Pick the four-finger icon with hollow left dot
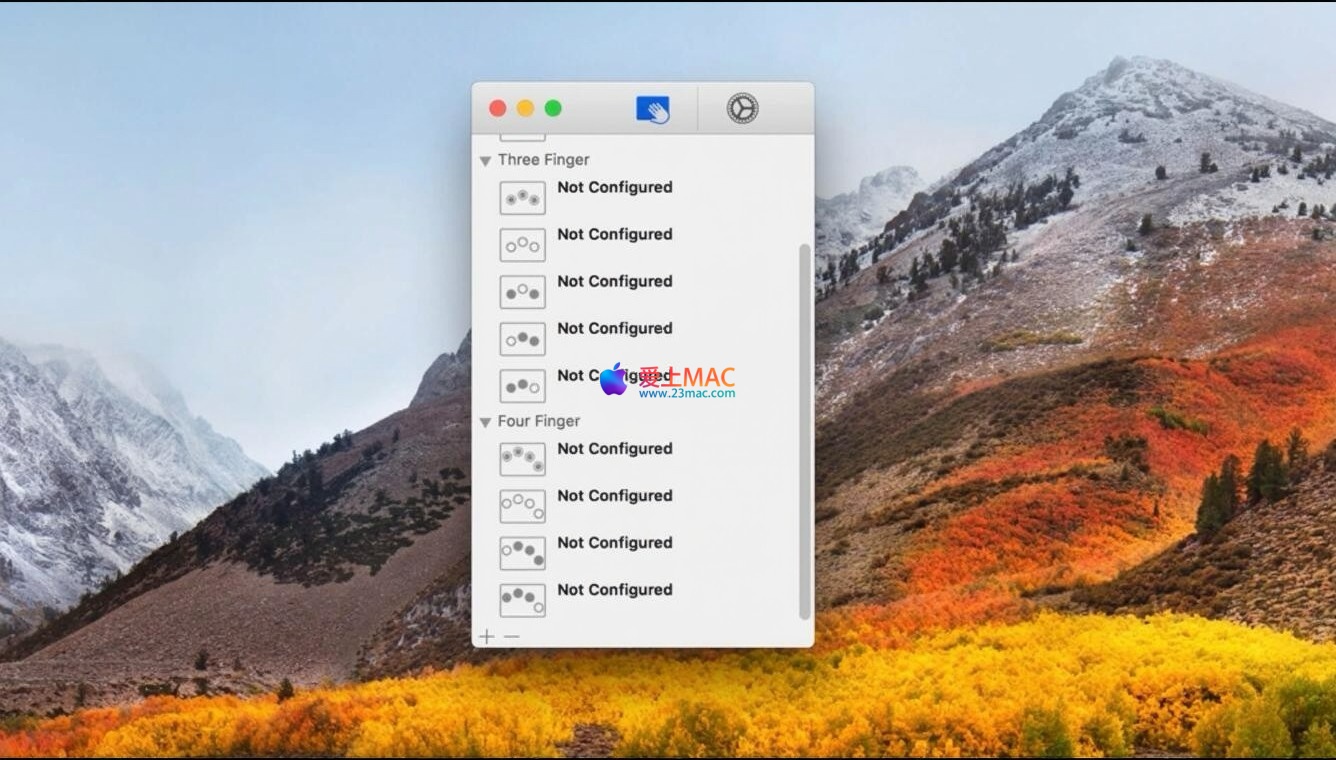 pos(522,553)
